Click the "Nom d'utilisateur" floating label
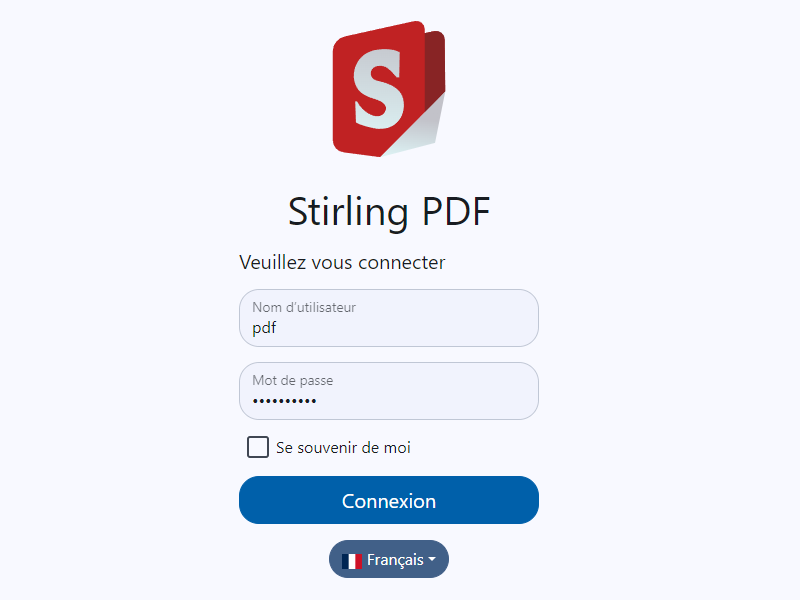 (304, 307)
